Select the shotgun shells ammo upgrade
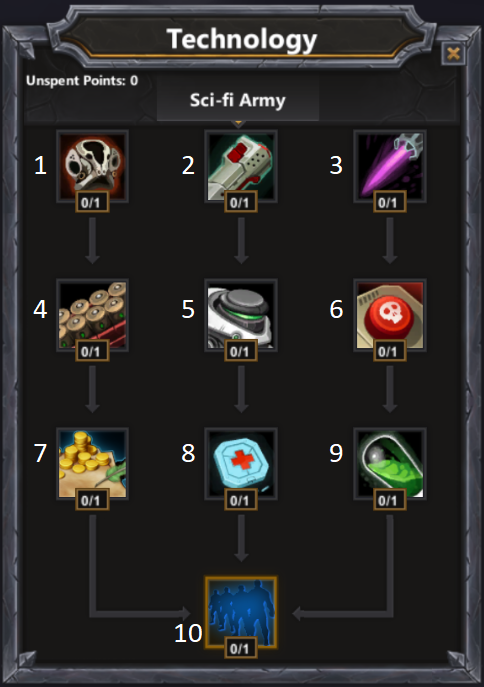484x687 pixels. point(92,315)
